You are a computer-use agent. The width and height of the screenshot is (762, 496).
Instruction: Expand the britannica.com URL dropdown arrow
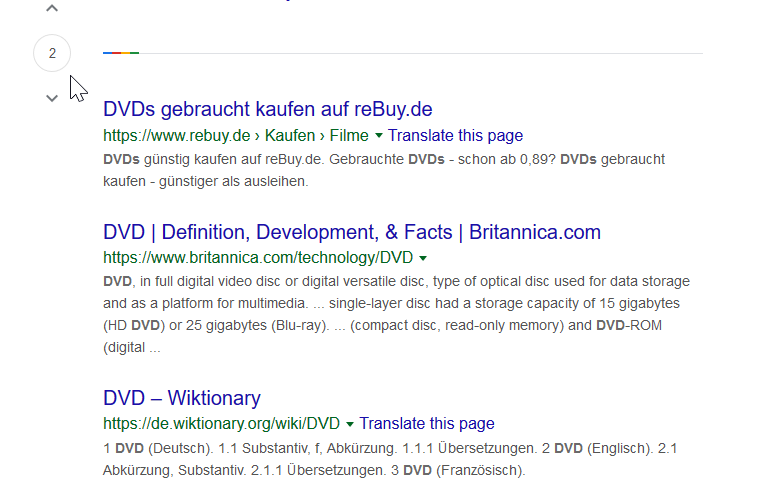[x=423, y=258]
